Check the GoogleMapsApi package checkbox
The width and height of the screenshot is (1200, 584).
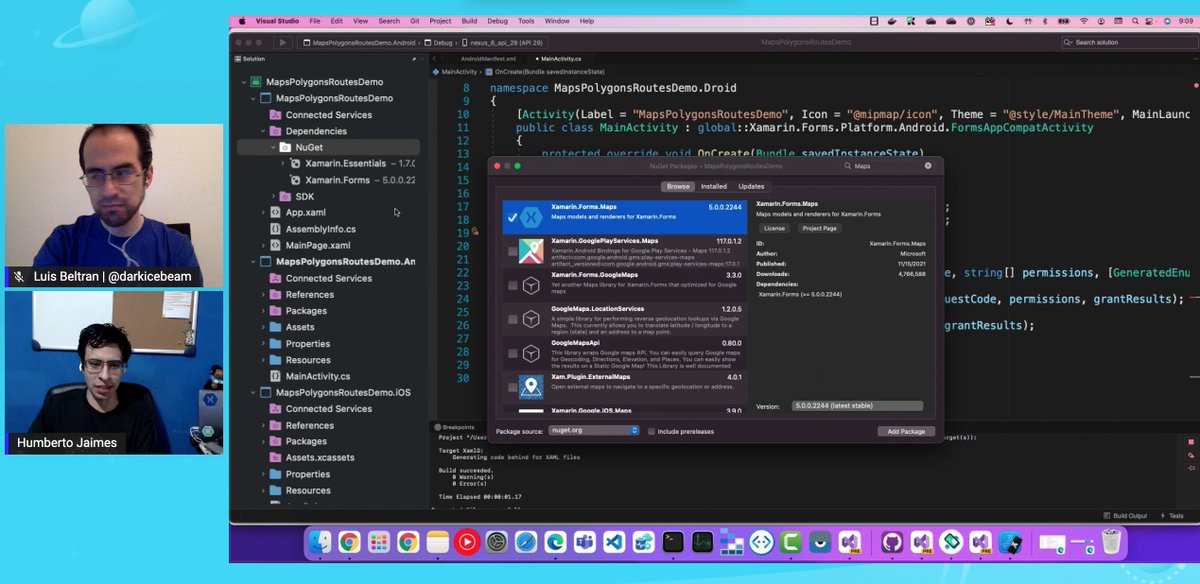click(513, 353)
